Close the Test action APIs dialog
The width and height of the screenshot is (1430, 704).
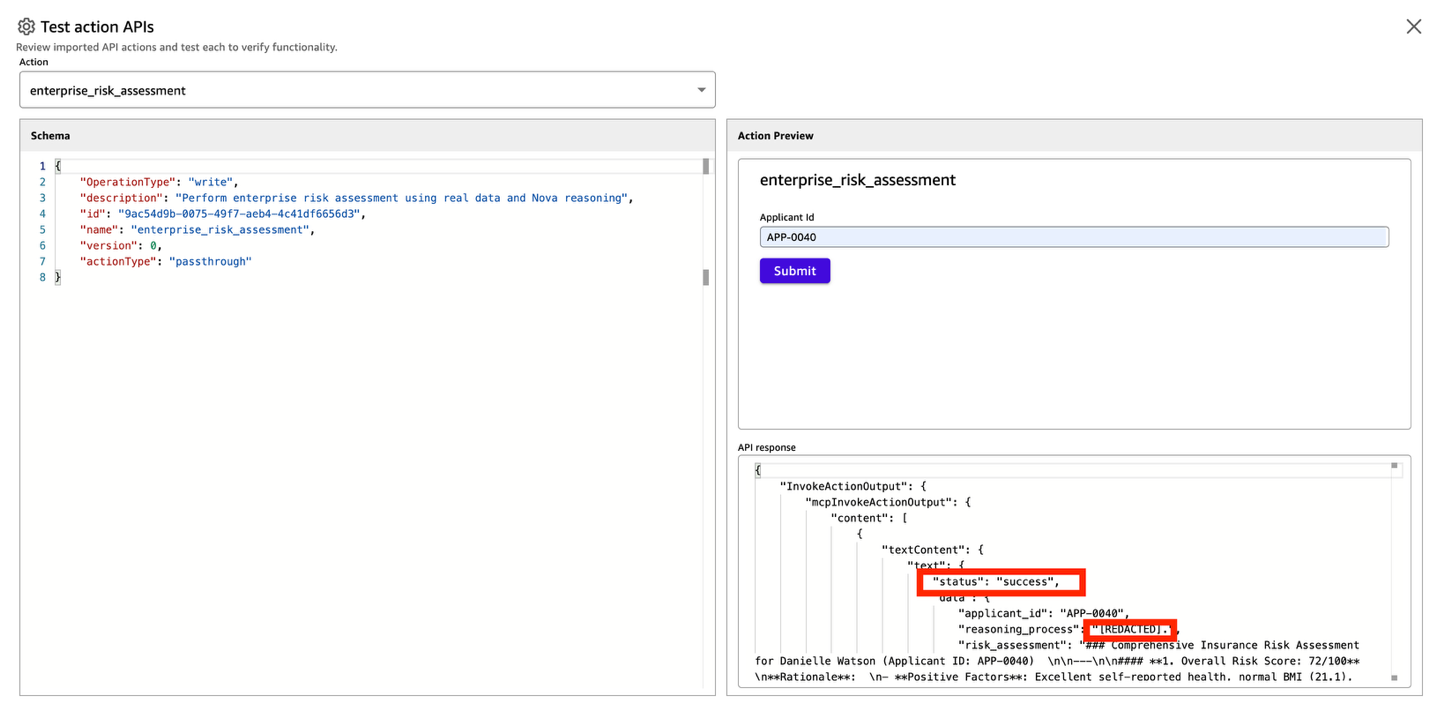click(1413, 27)
